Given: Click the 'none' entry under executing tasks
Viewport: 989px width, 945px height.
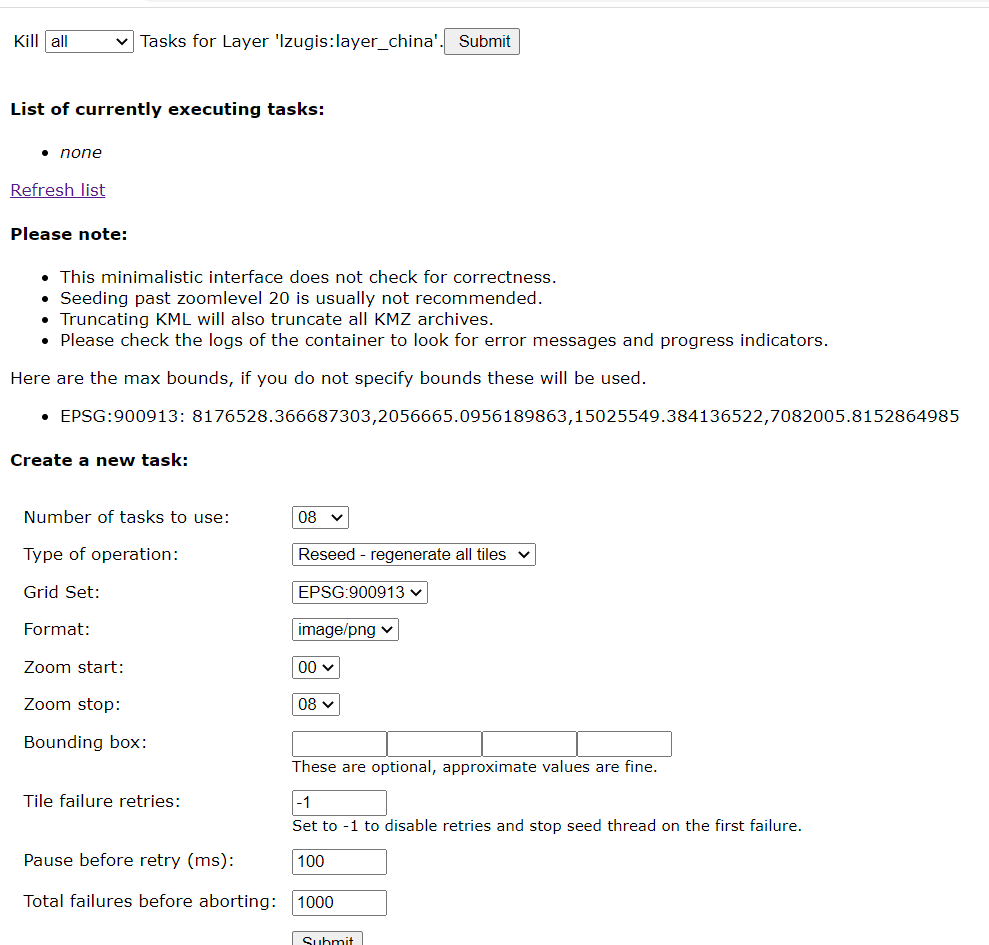Looking at the screenshot, I should click(x=80, y=152).
